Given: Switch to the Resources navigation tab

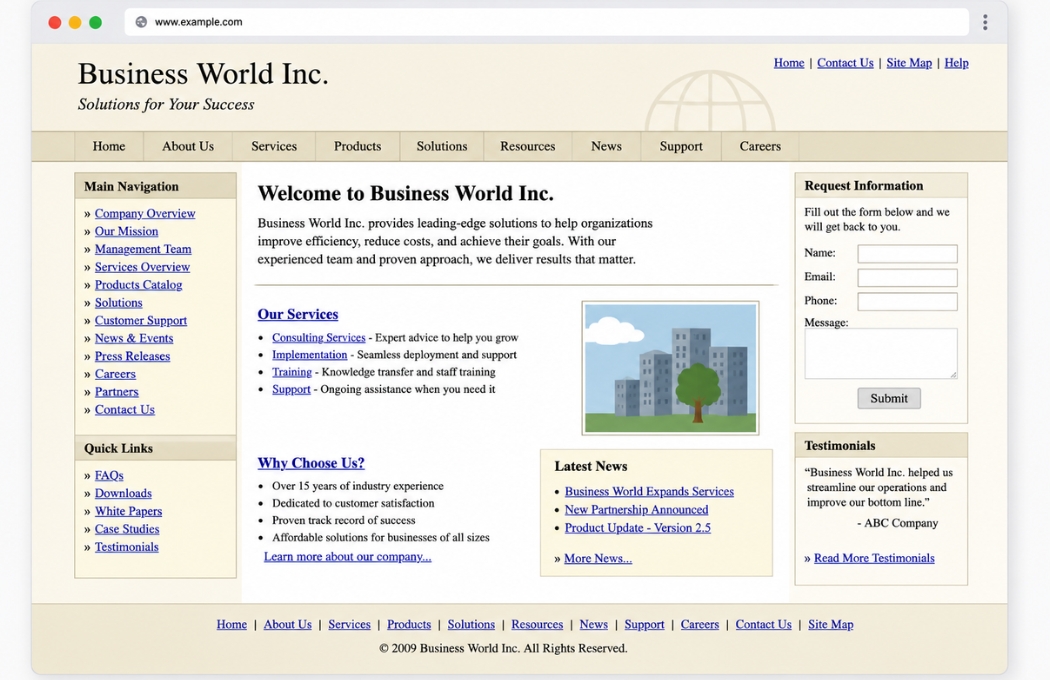Looking at the screenshot, I should tap(528, 146).
